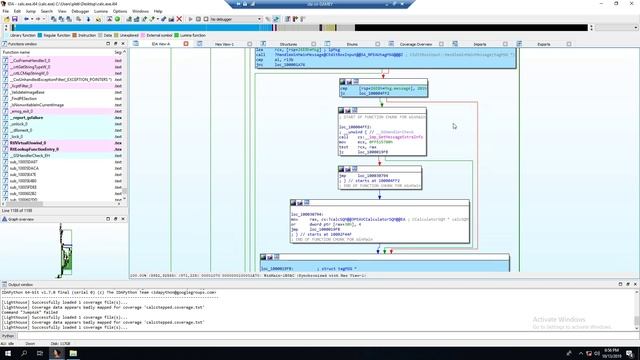Click the blue down-arrow toolbar icon

[x=88, y=19]
